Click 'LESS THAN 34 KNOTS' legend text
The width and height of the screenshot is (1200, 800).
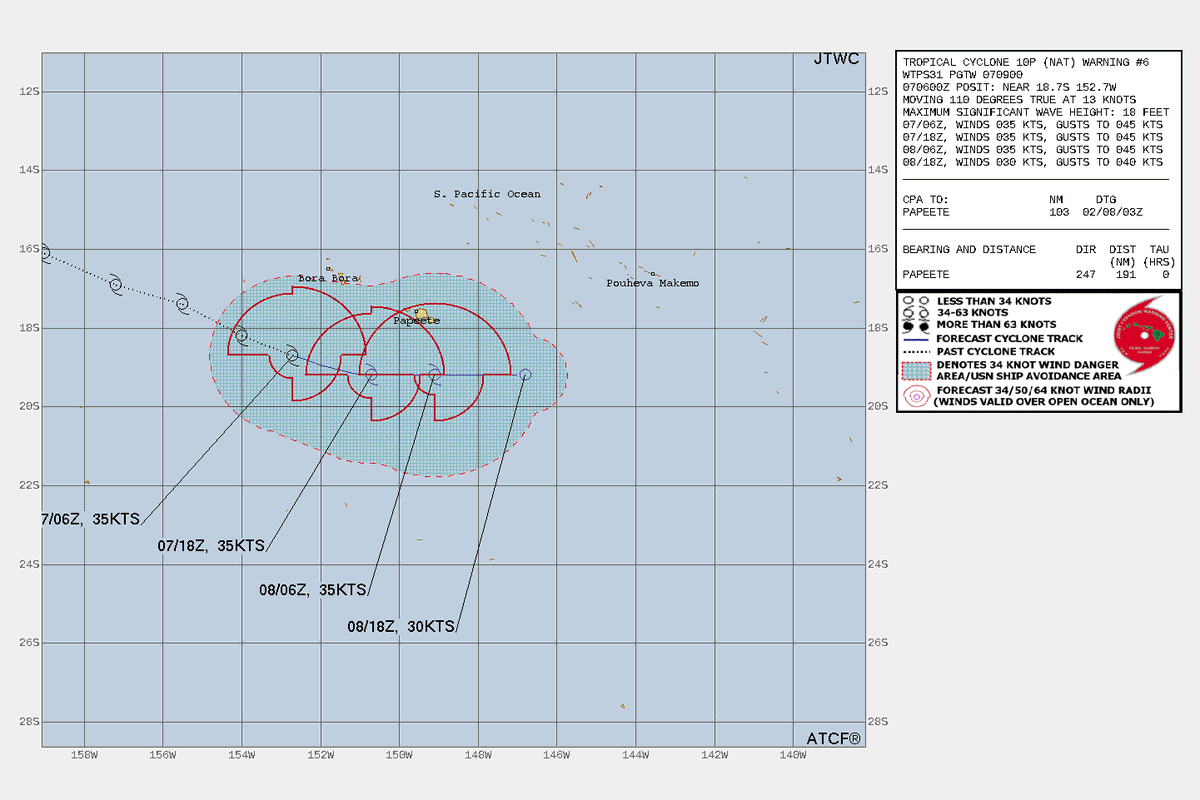click(x=995, y=301)
